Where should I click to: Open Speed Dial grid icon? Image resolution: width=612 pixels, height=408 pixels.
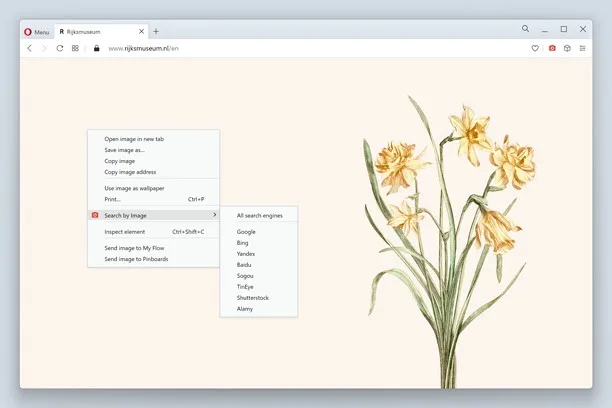pyautogui.click(x=75, y=48)
